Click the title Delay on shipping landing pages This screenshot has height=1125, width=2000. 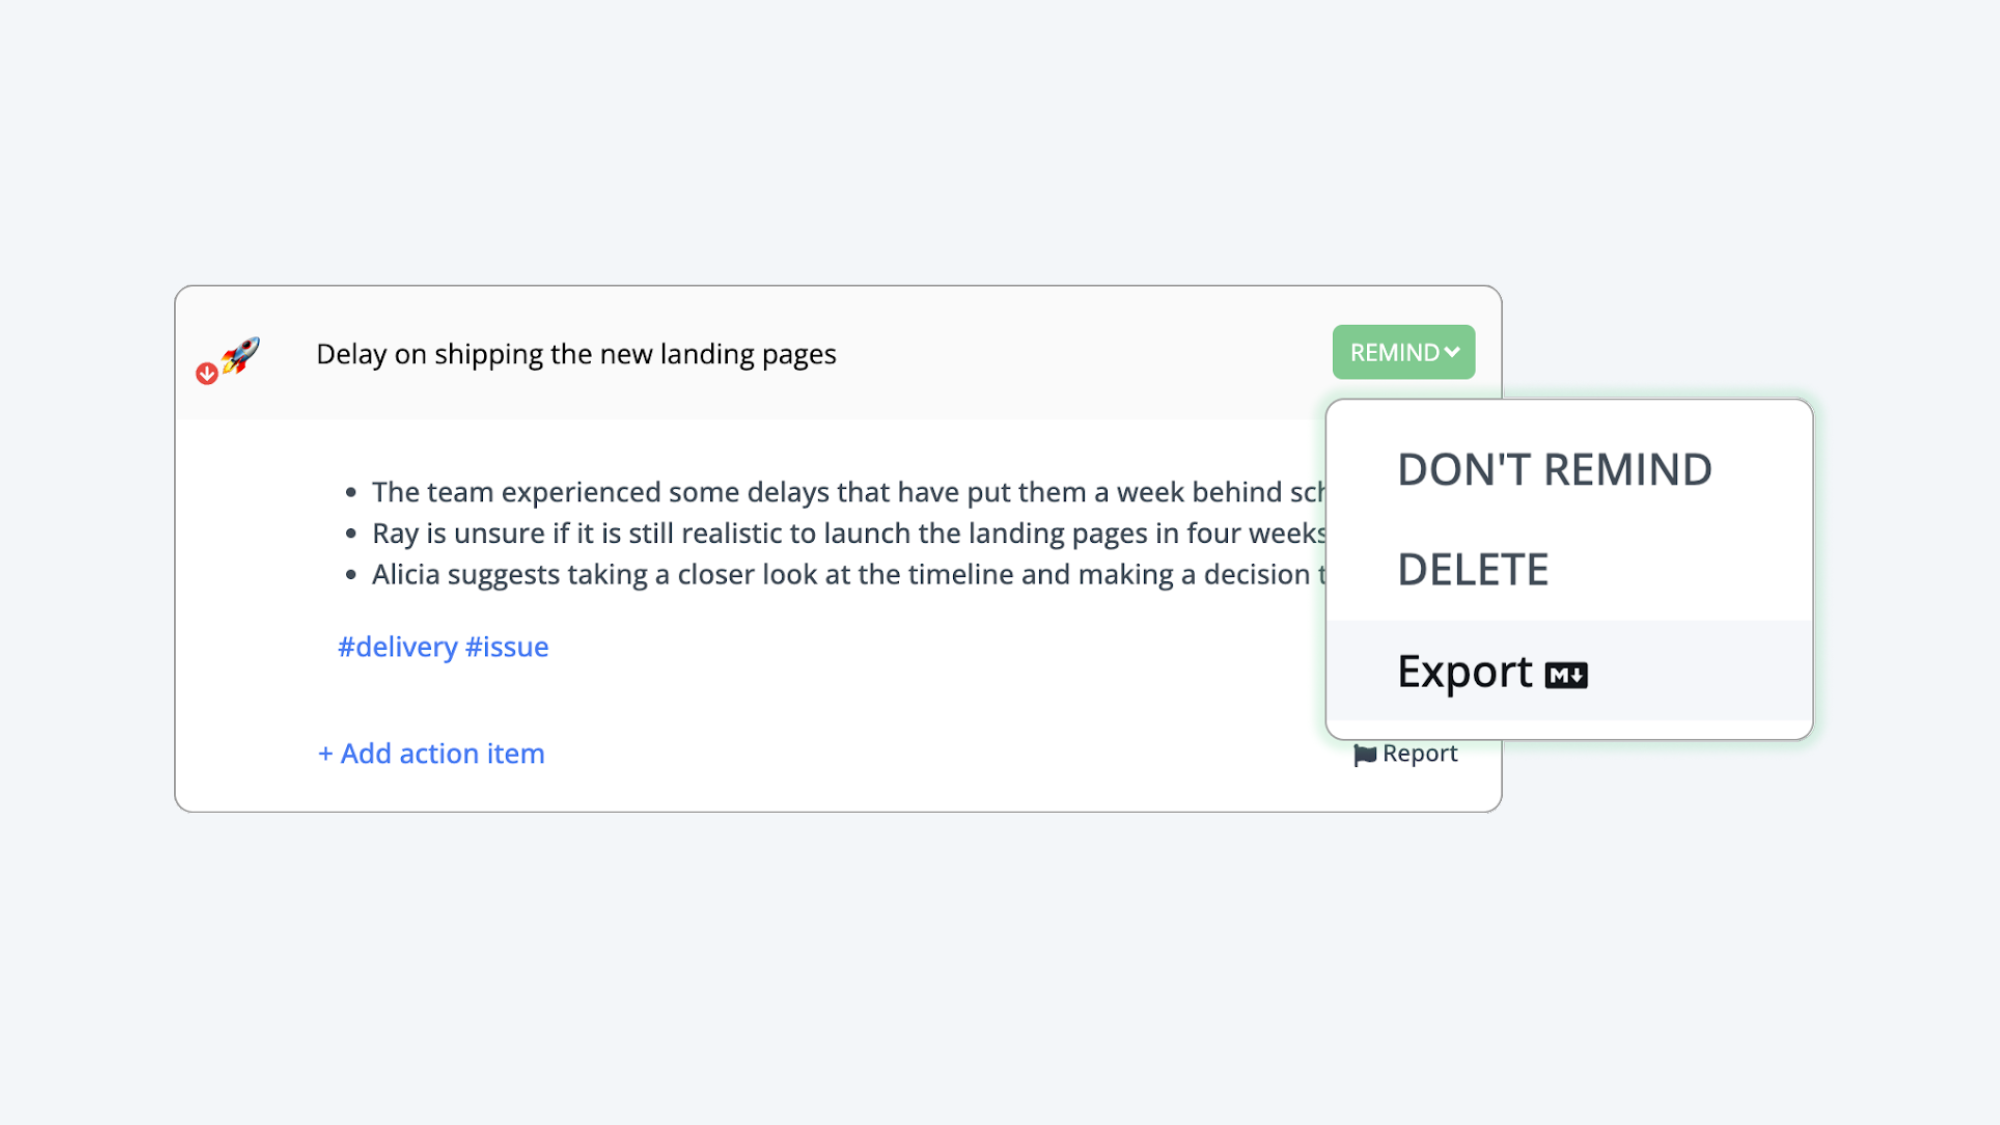(x=576, y=354)
